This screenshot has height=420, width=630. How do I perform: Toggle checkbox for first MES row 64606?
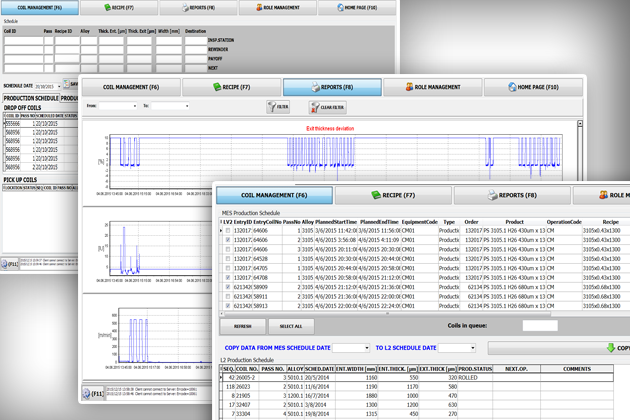(229, 231)
